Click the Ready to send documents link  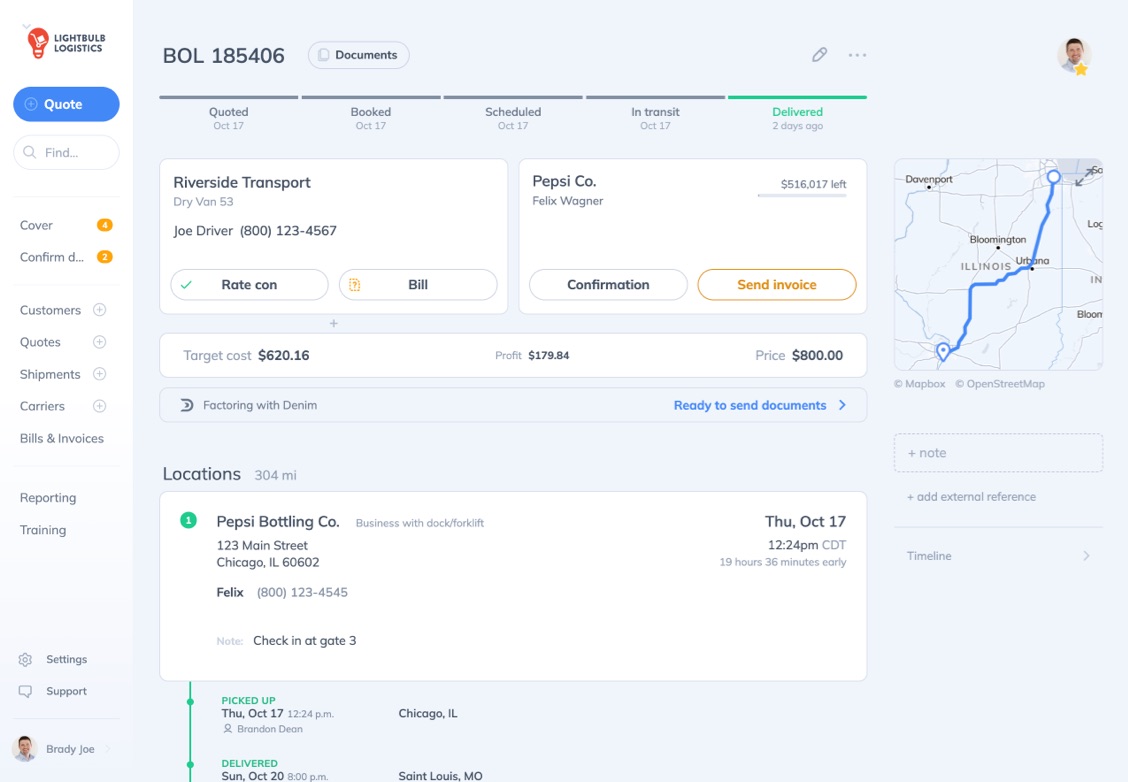point(750,405)
